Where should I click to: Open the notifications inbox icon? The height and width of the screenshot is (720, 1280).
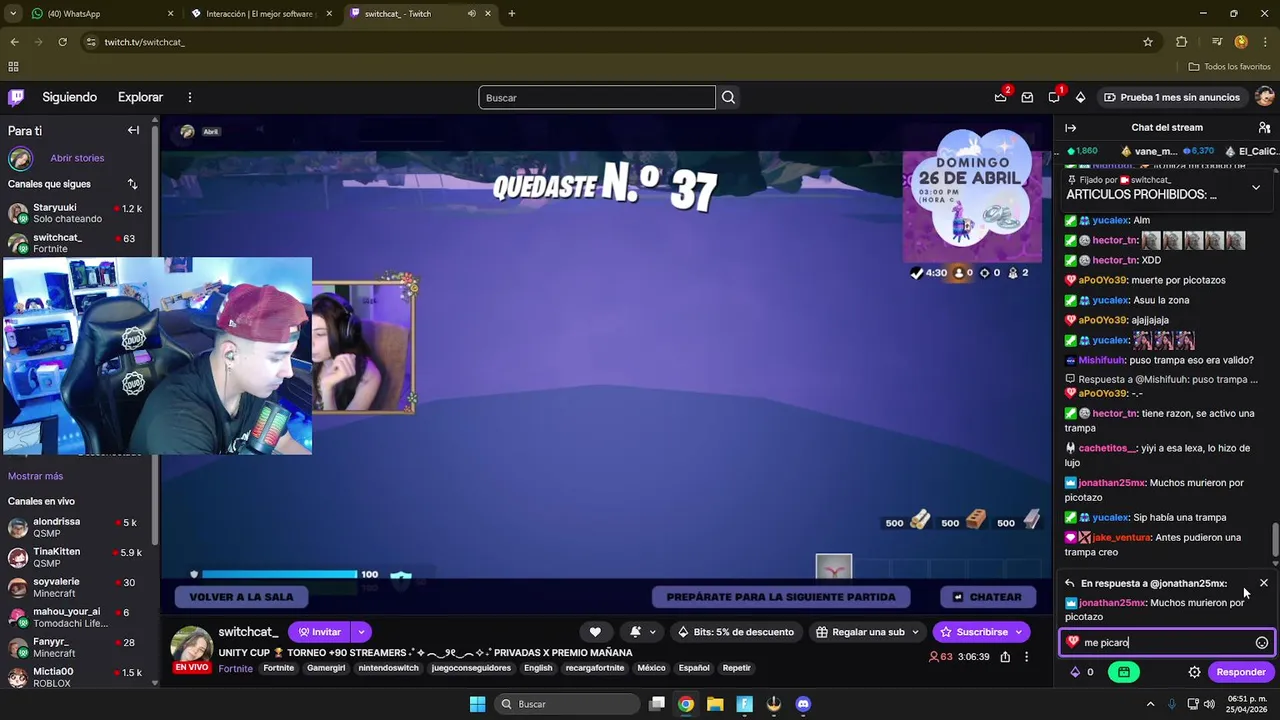(1027, 97)
